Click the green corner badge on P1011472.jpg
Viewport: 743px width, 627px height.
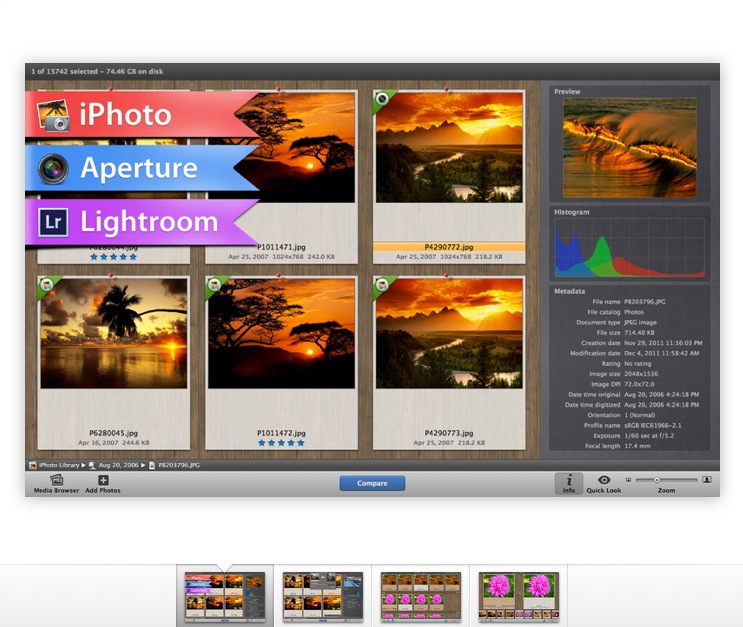click(x=214, y=285)
